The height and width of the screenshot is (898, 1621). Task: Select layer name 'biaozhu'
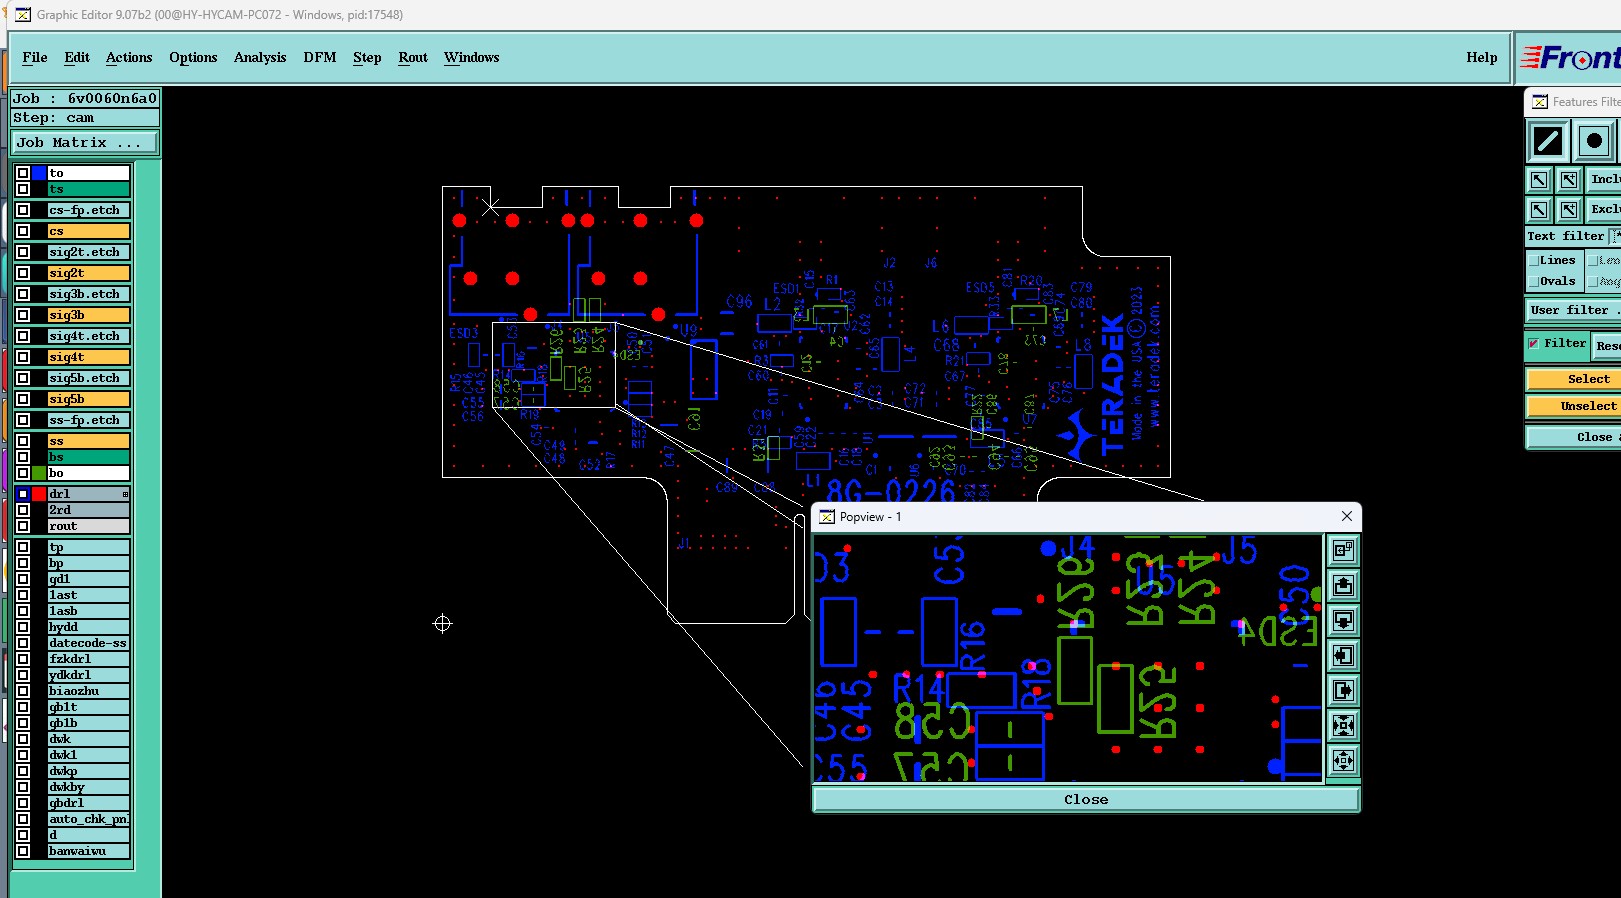(89, 691)
